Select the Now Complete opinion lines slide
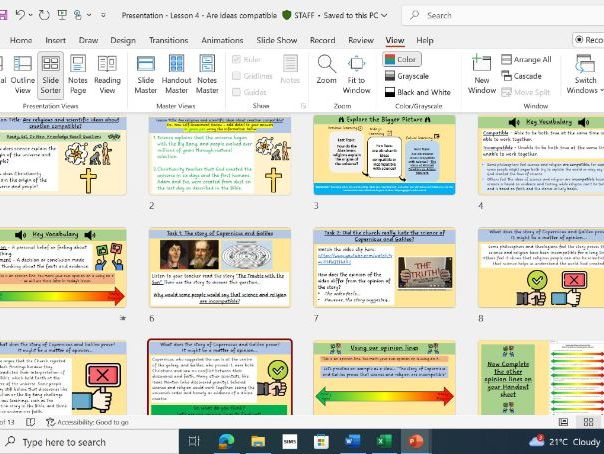The image size is (604, 454). [x=541, y=378]
